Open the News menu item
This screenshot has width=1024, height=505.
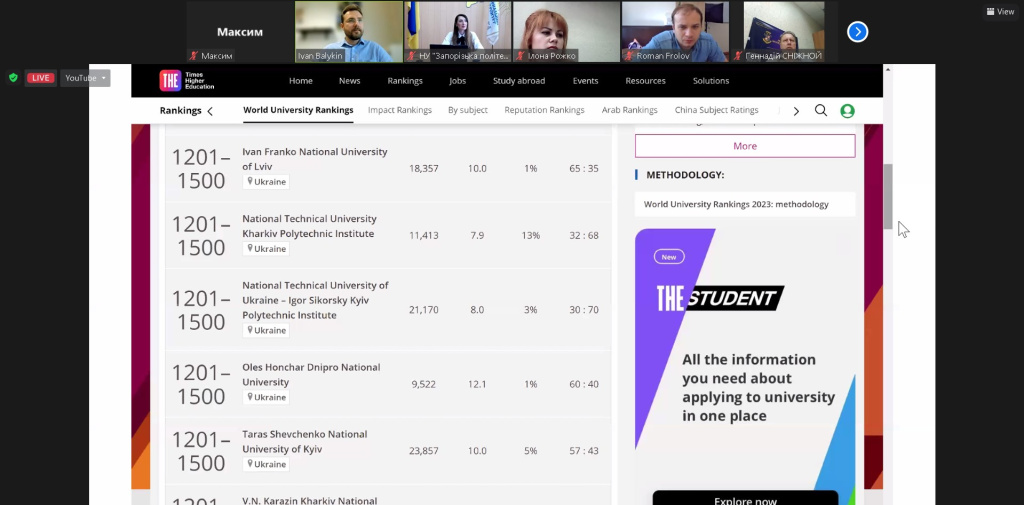pos(349,81)
